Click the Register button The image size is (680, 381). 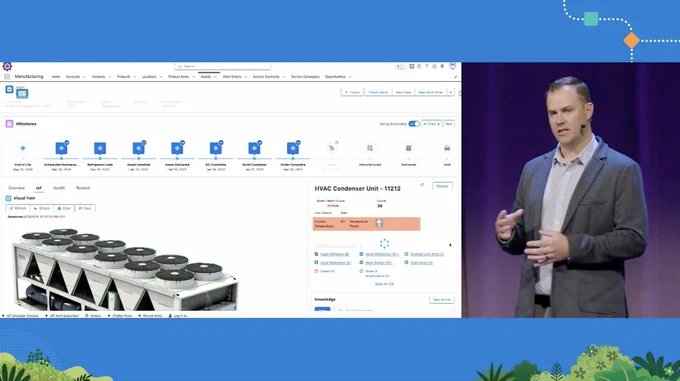click(442, 186)
